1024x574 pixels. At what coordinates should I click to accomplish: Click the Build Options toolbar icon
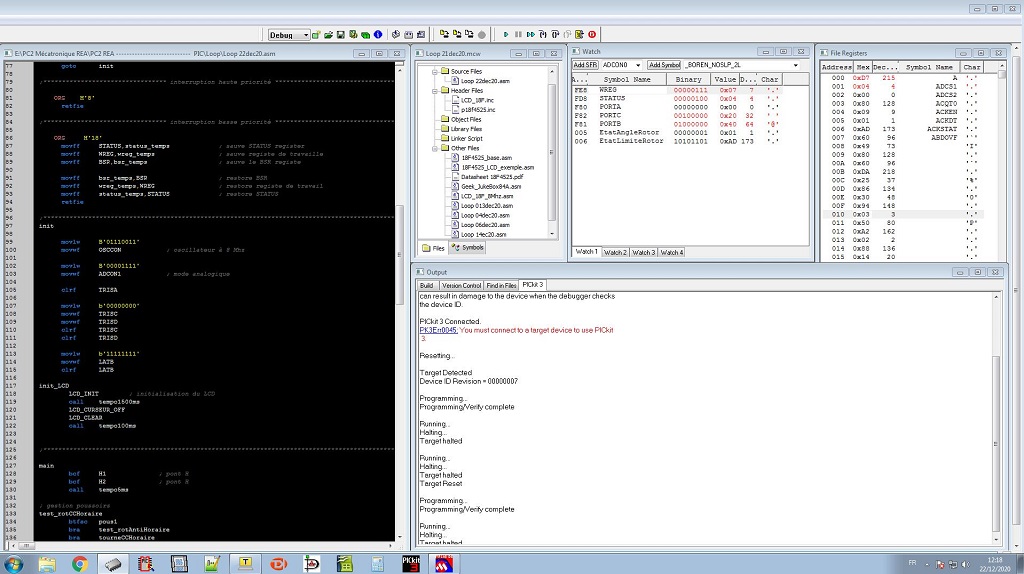coord(353,35)
